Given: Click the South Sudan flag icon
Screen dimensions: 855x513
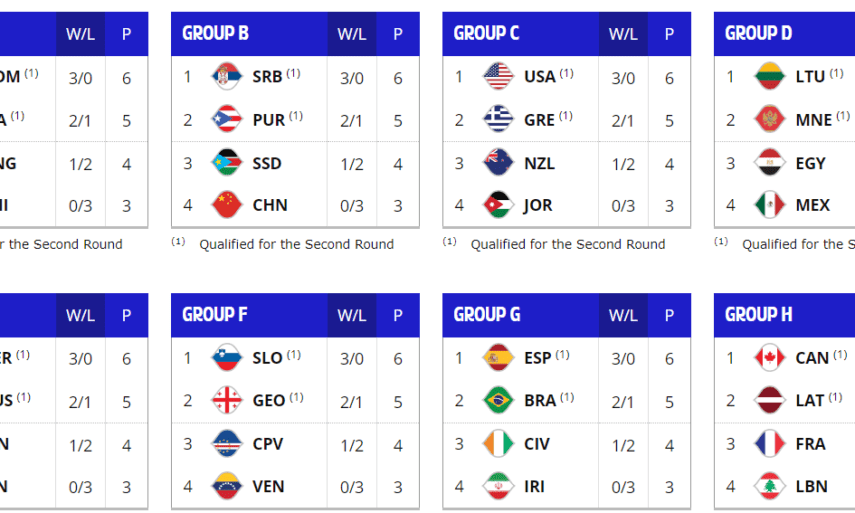Looking at the screenshot, I should 227,163.
